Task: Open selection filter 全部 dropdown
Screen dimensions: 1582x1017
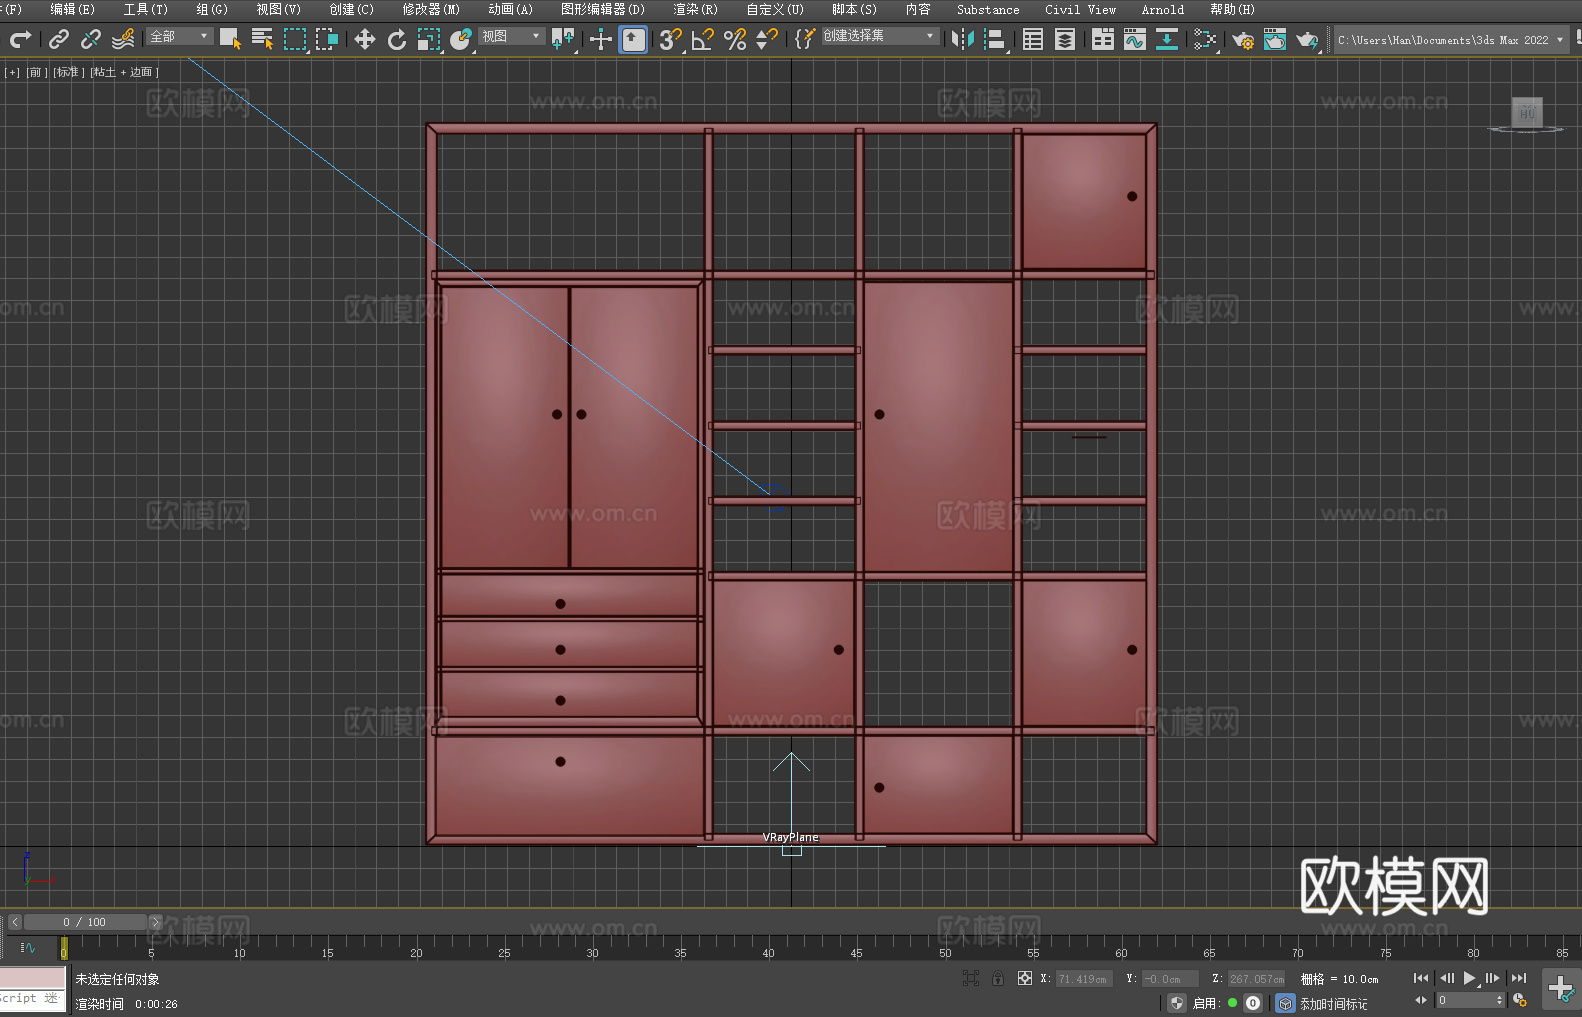Action: tap(179, 36)
